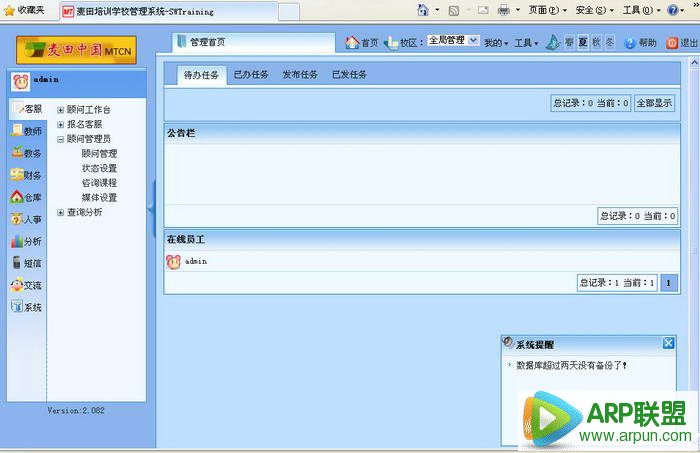Open the 财务 finance module
Image resolution: width=700 pixels, height=453 pixels.
[26, 175]
